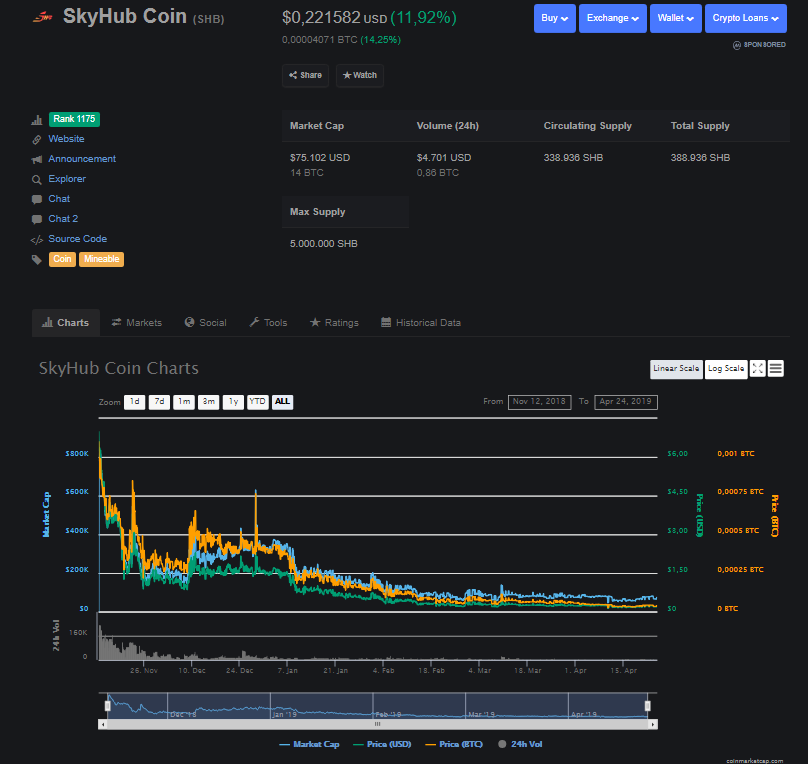The image size is (808, 764).
Task: Open the Explorer link
Action: (x=67, y=179)
